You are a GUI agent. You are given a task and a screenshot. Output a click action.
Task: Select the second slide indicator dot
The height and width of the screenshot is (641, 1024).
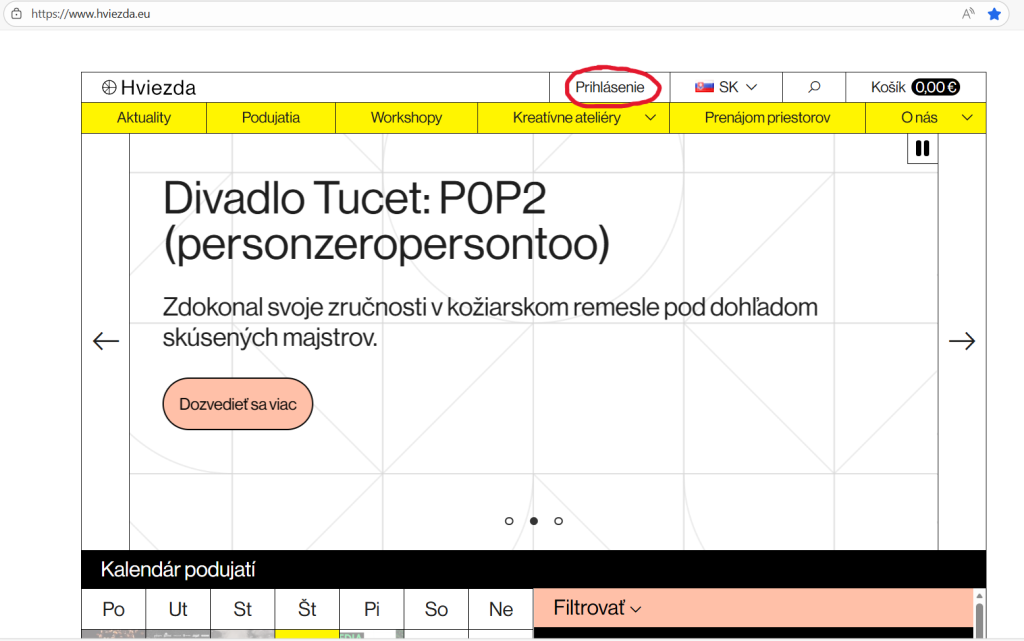(x=534, y=521)
